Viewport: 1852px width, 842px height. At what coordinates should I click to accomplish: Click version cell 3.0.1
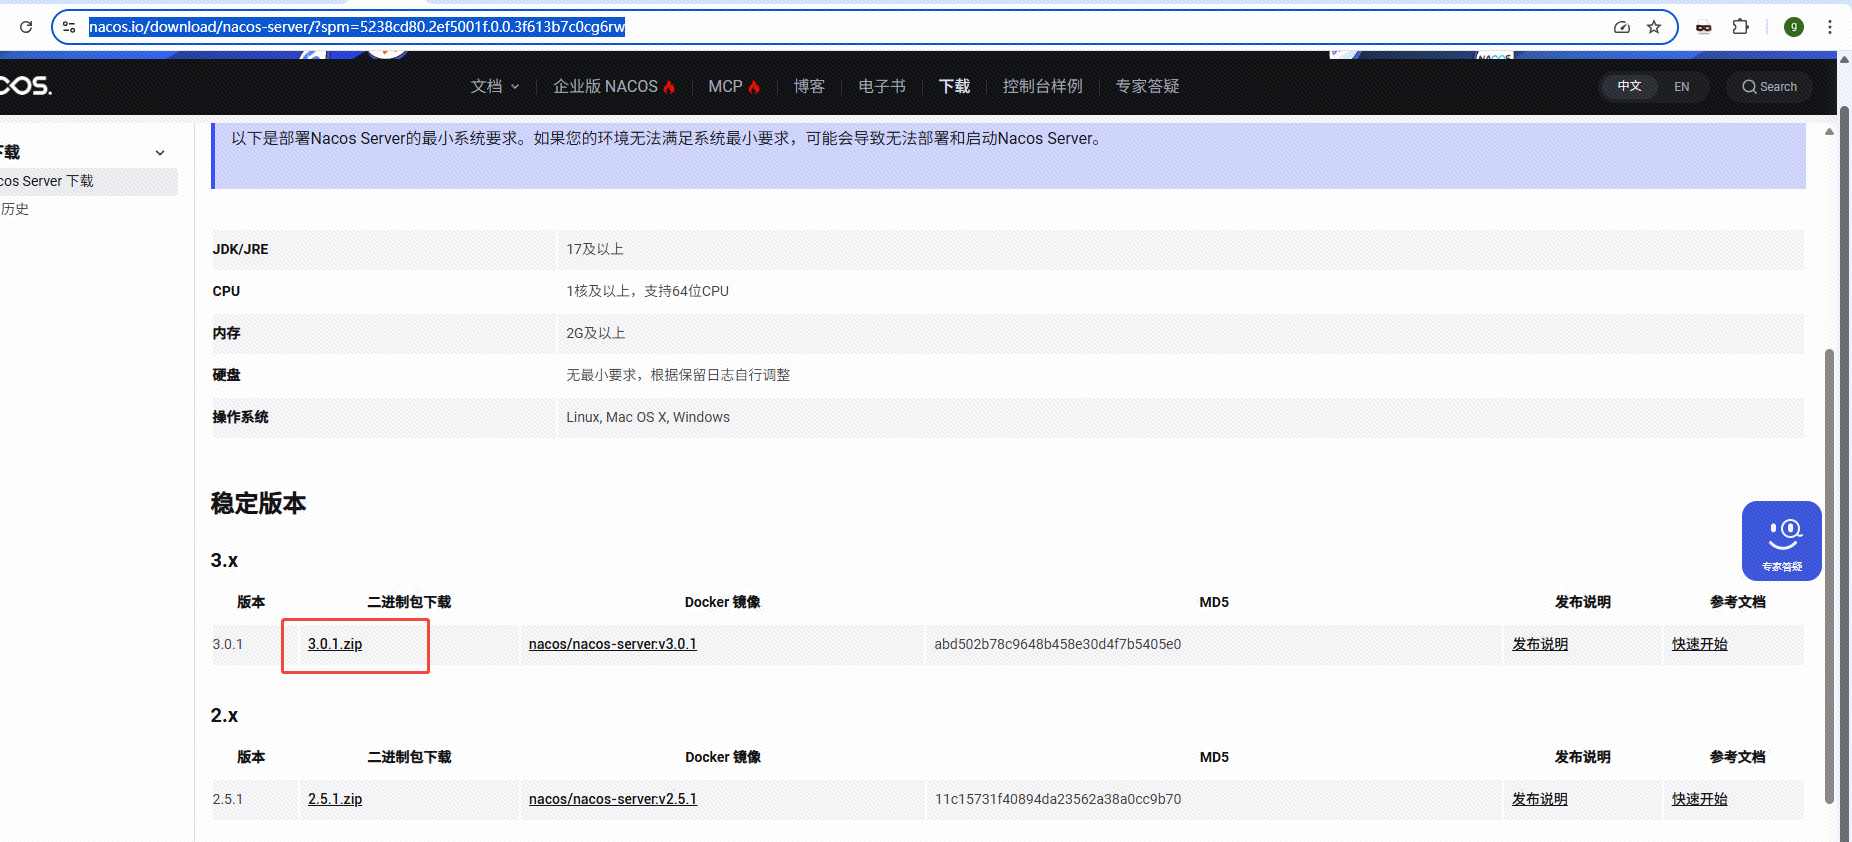pyautogui.click(x=227, y=644)
